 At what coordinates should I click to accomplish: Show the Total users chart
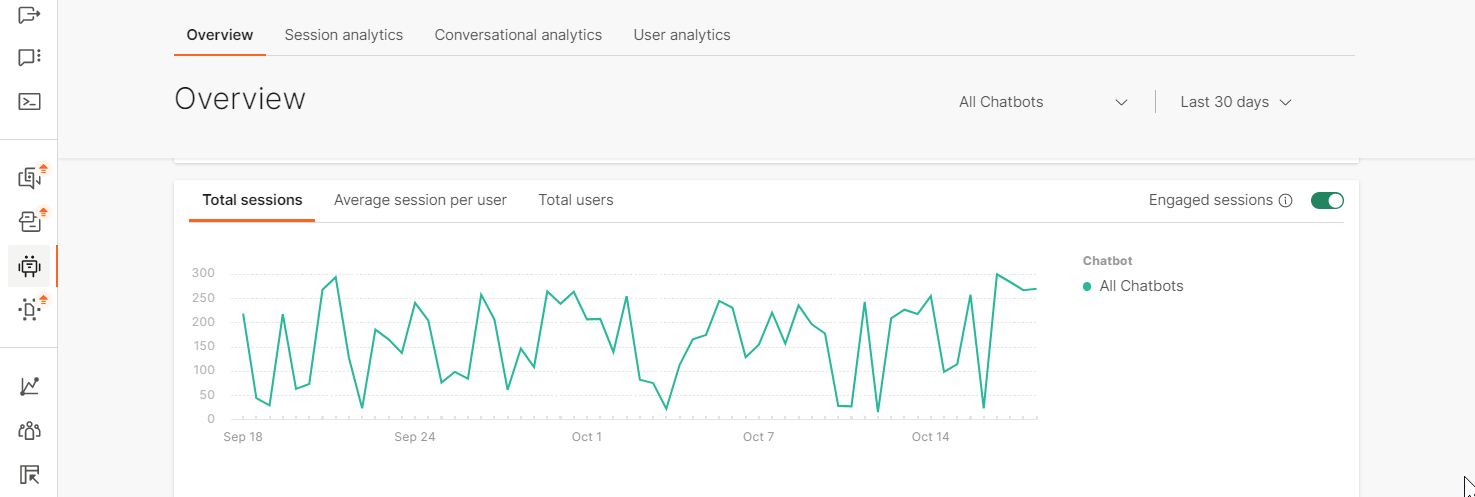(576, 200)
